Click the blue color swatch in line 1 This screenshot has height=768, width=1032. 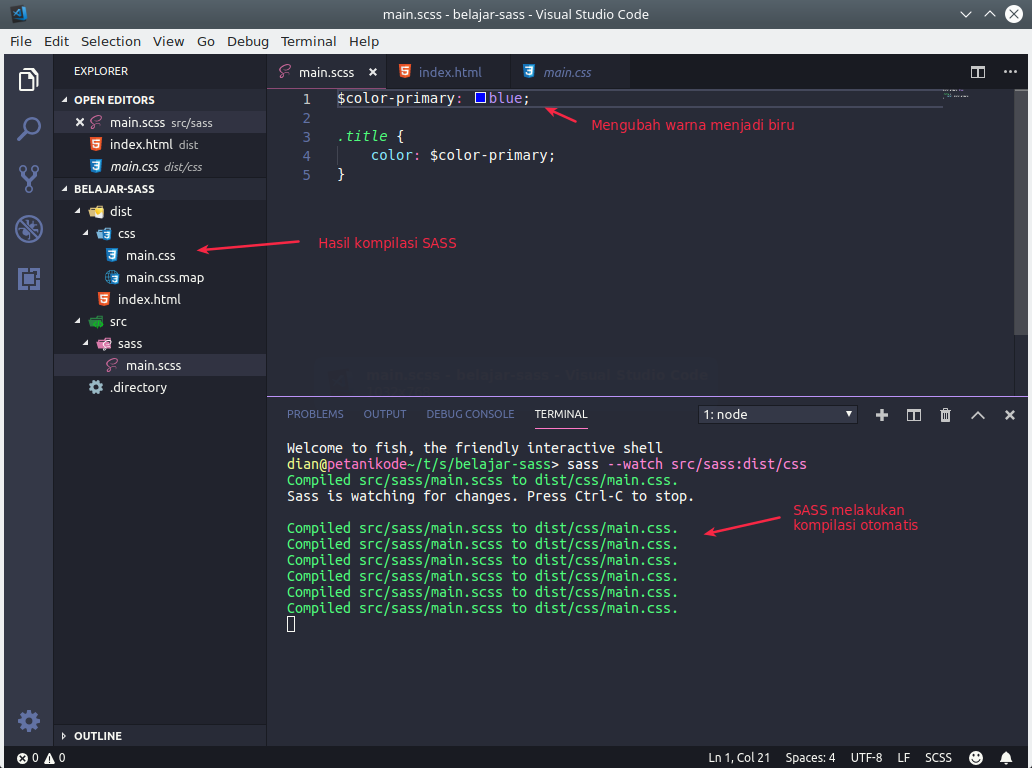pyautogui.click(x=480, y=99)
